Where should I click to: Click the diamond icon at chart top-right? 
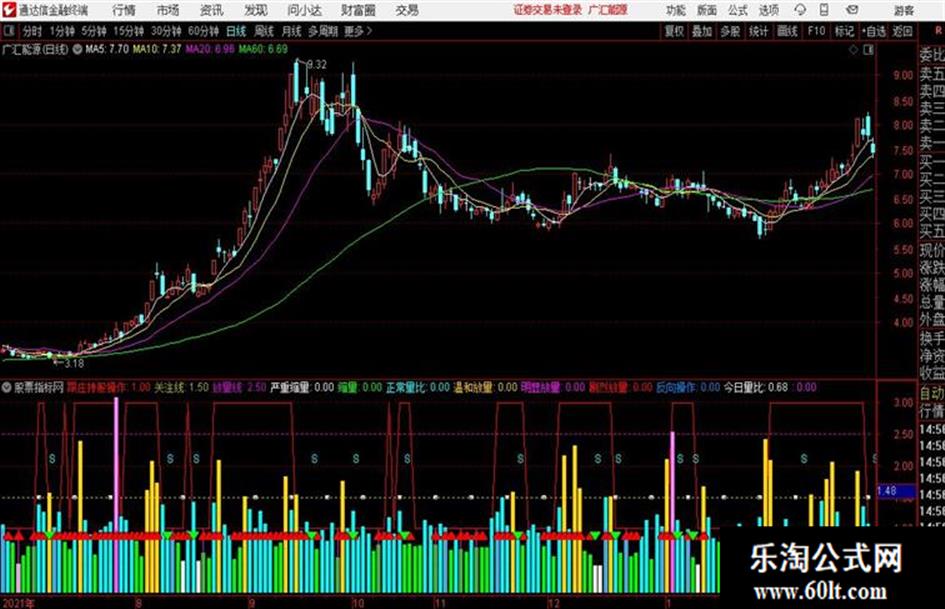pos(853,50)
